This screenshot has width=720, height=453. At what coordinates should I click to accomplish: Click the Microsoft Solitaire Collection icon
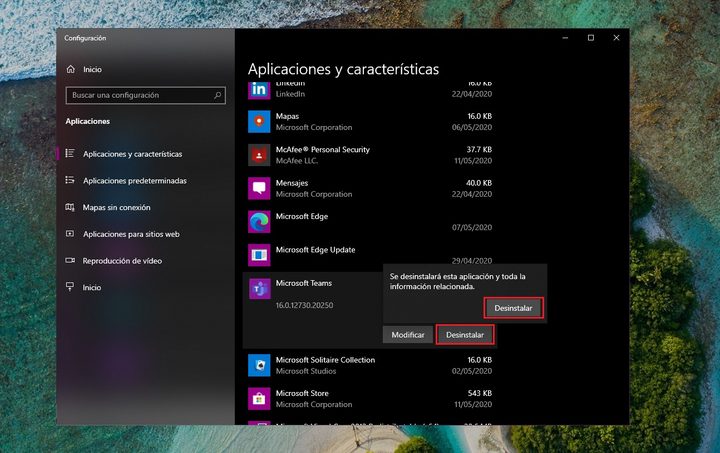tap(259, 365)
